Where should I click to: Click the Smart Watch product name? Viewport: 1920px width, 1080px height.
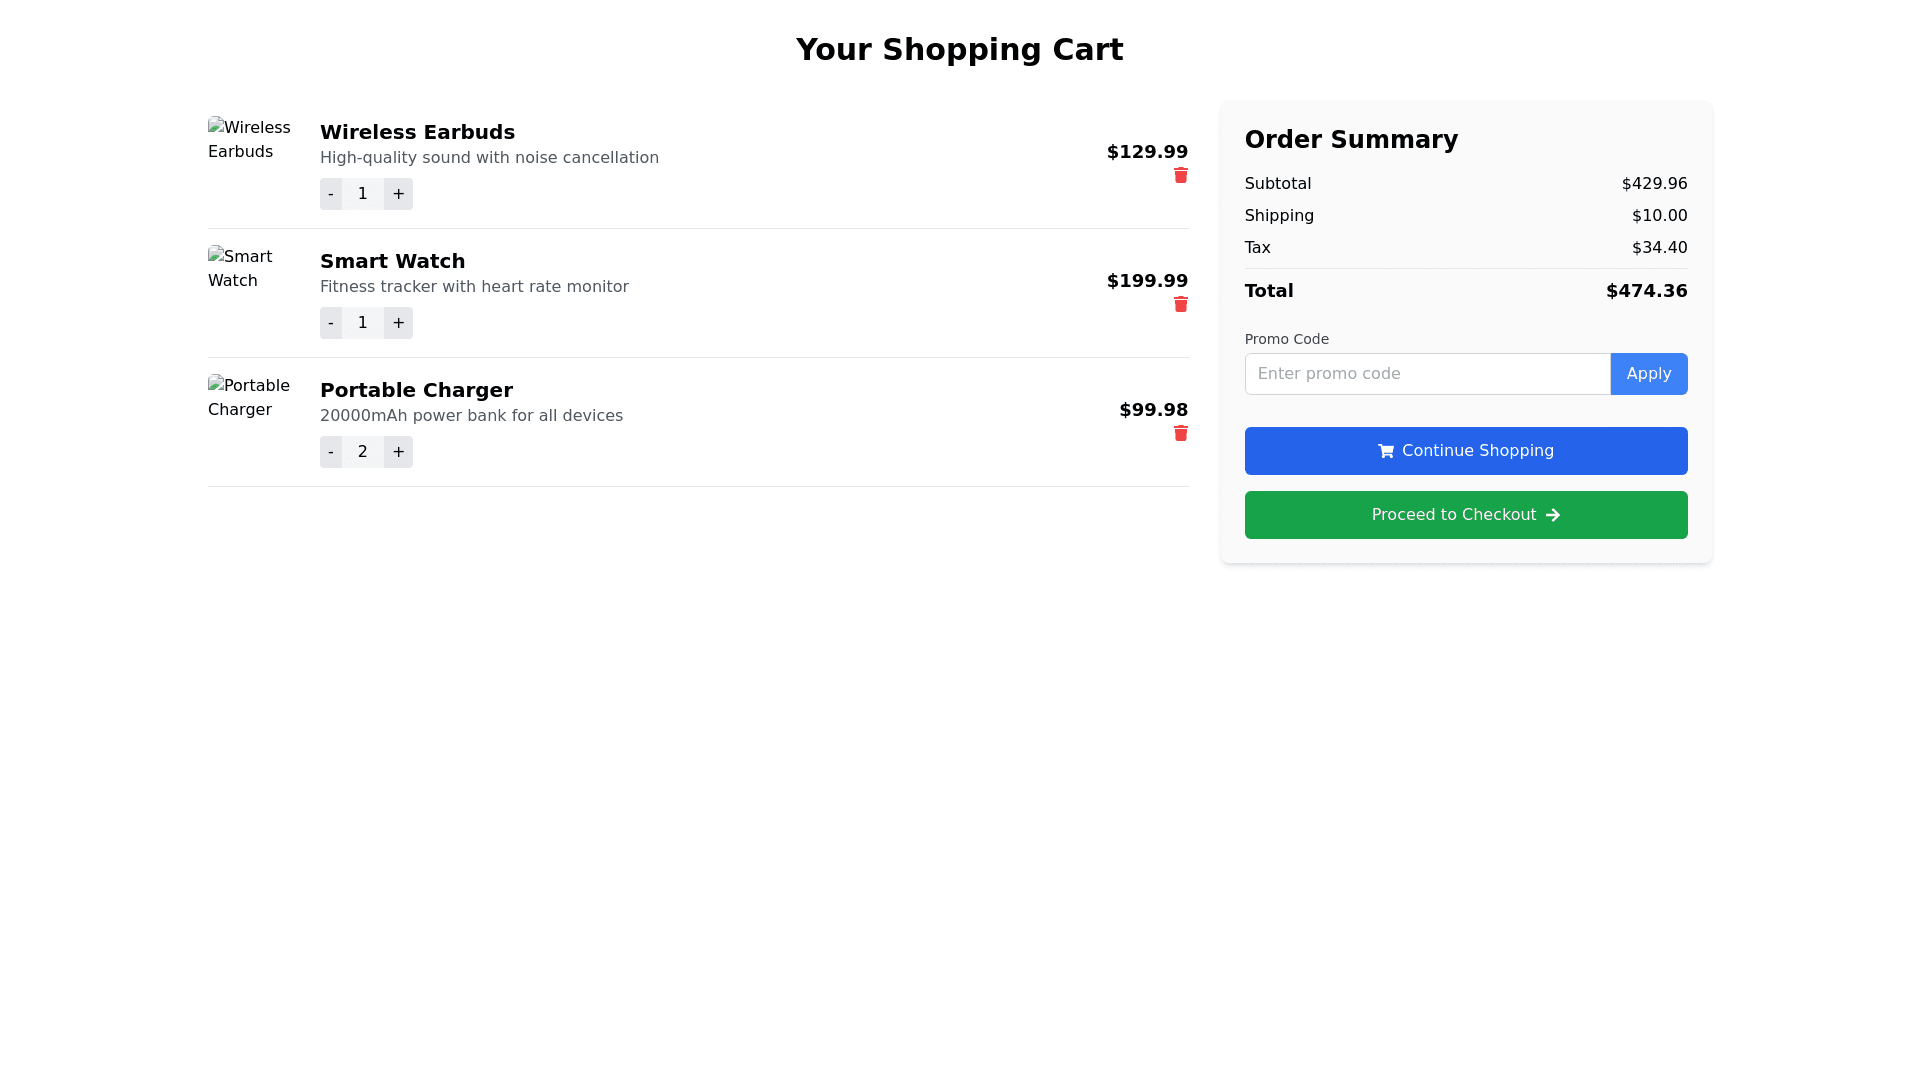tap(392, 261)
